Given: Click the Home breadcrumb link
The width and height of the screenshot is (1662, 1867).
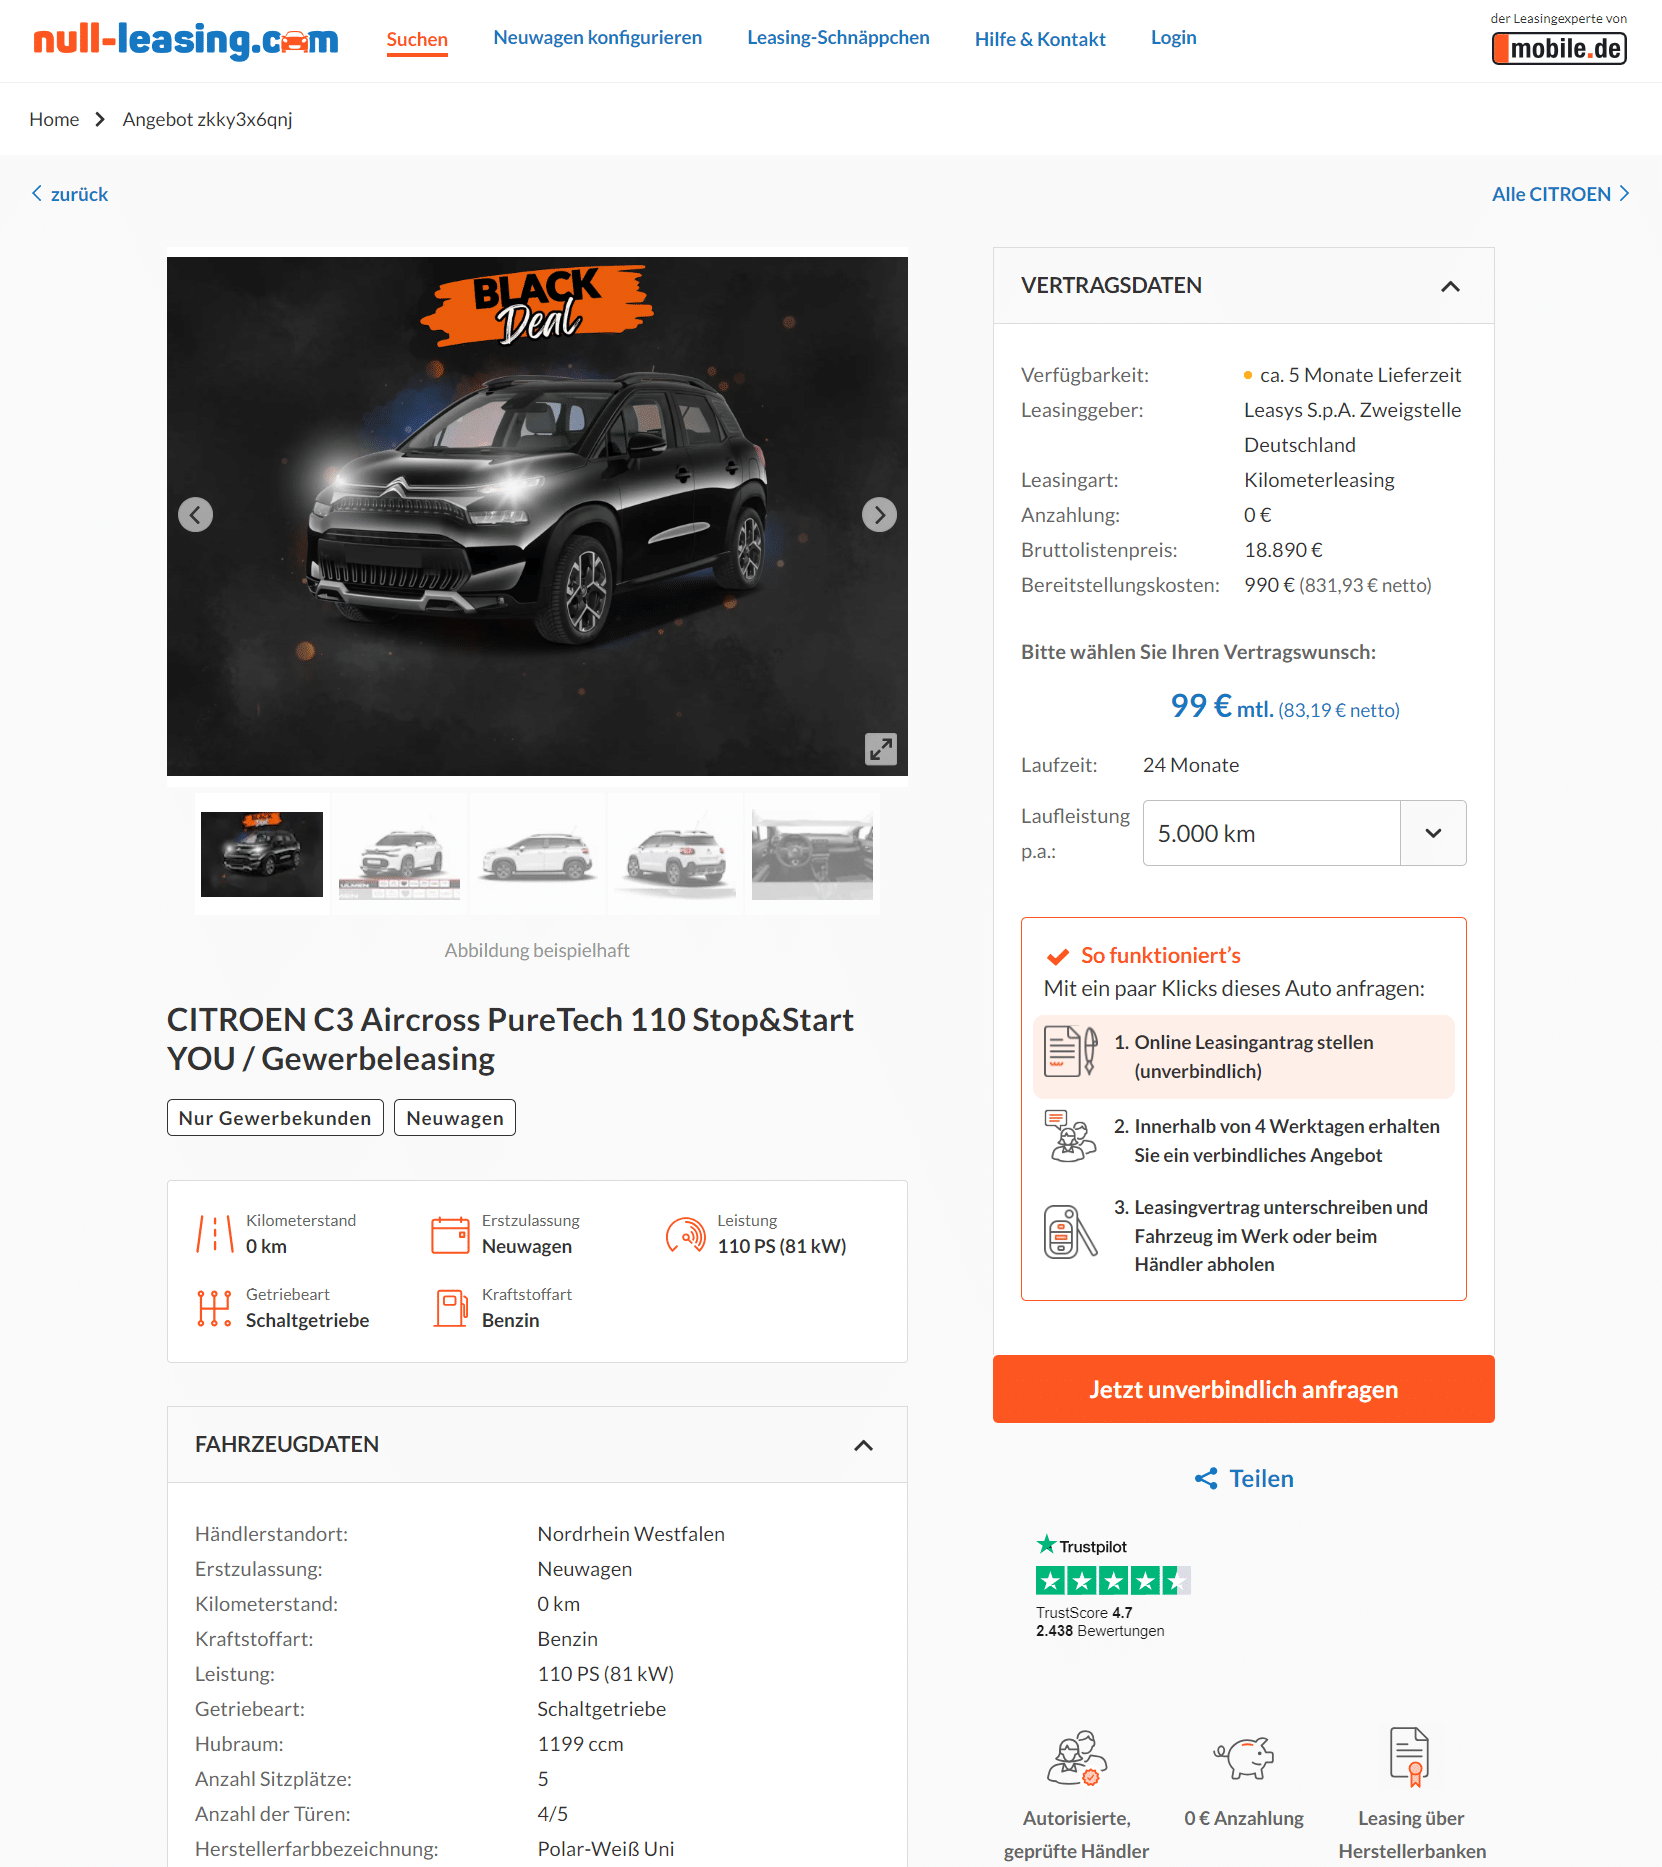Looking at the screenshot, I should point(54,119).
